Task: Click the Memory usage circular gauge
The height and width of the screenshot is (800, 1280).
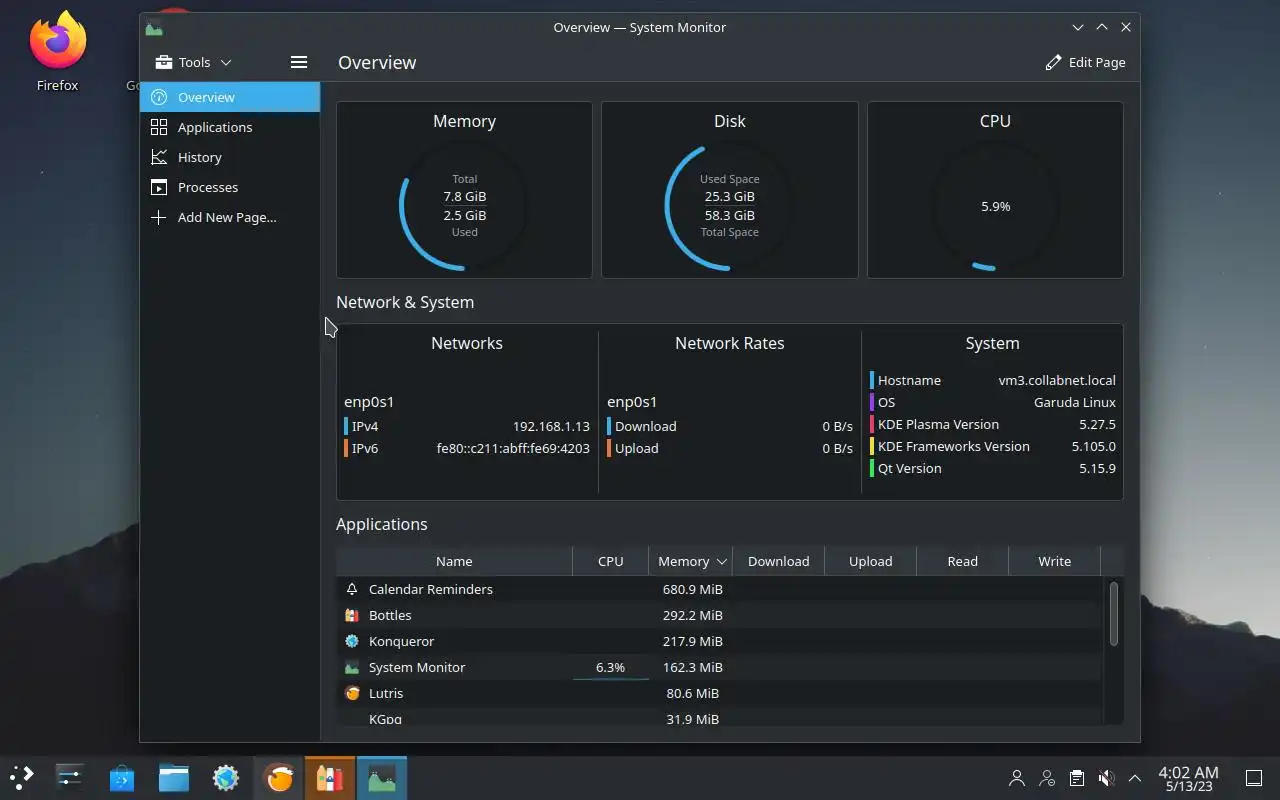Action: pyautogui.click(x=464, y=206)
